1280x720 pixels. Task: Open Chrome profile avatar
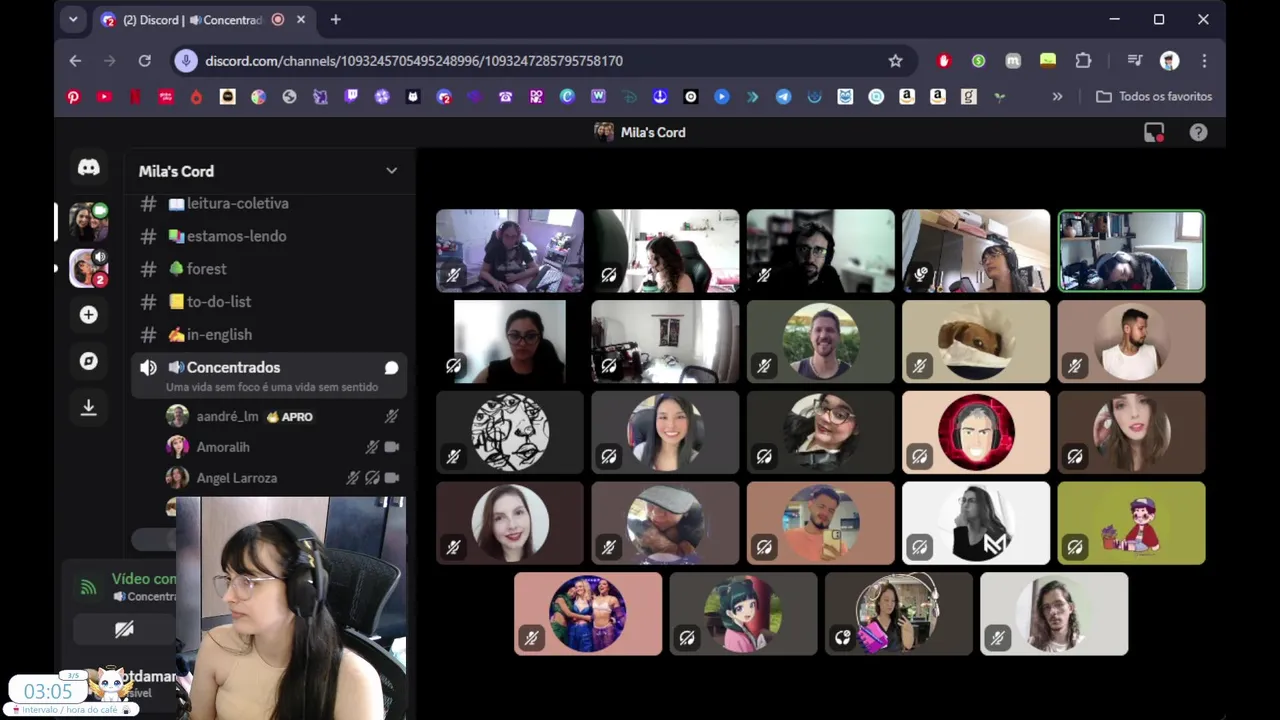[1169, 61]
